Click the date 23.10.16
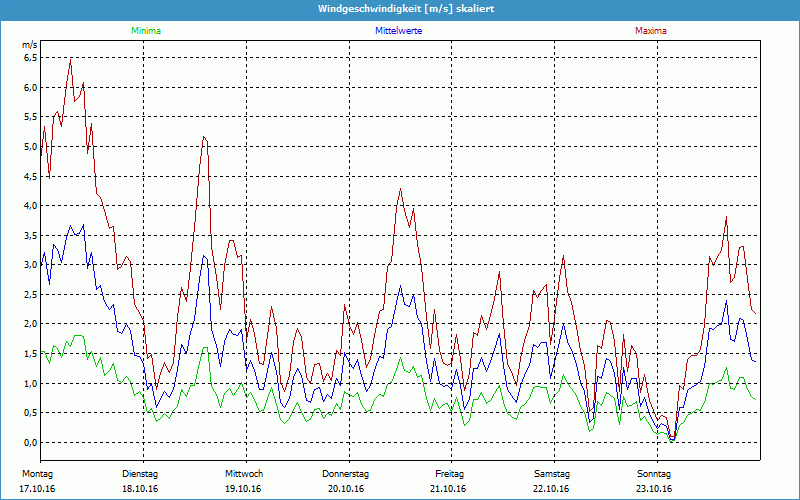 (654, 489)
